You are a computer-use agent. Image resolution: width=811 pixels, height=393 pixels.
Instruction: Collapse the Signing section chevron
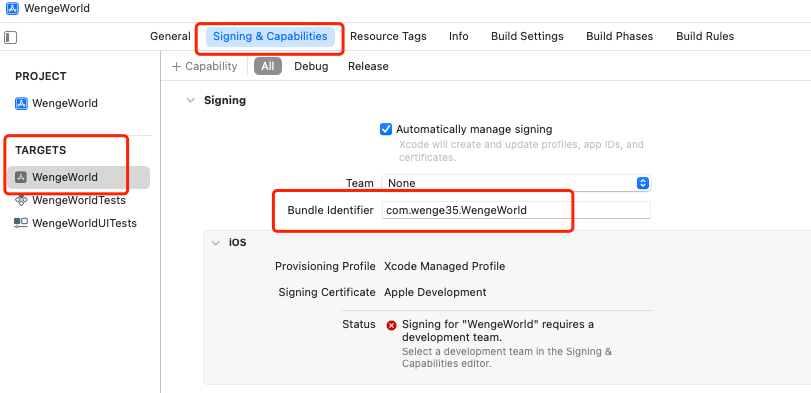pos(191,100)
